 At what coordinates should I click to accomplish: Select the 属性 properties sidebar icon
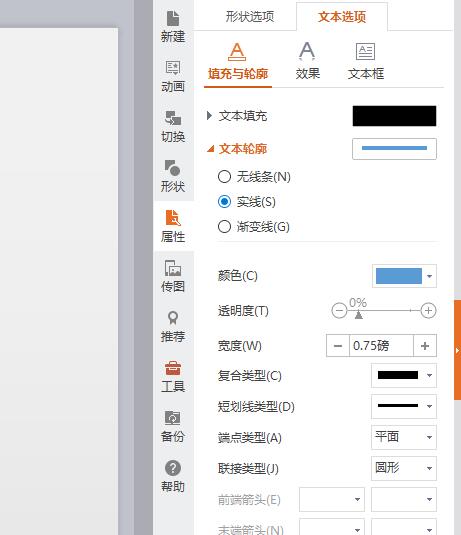coord(173,226)
